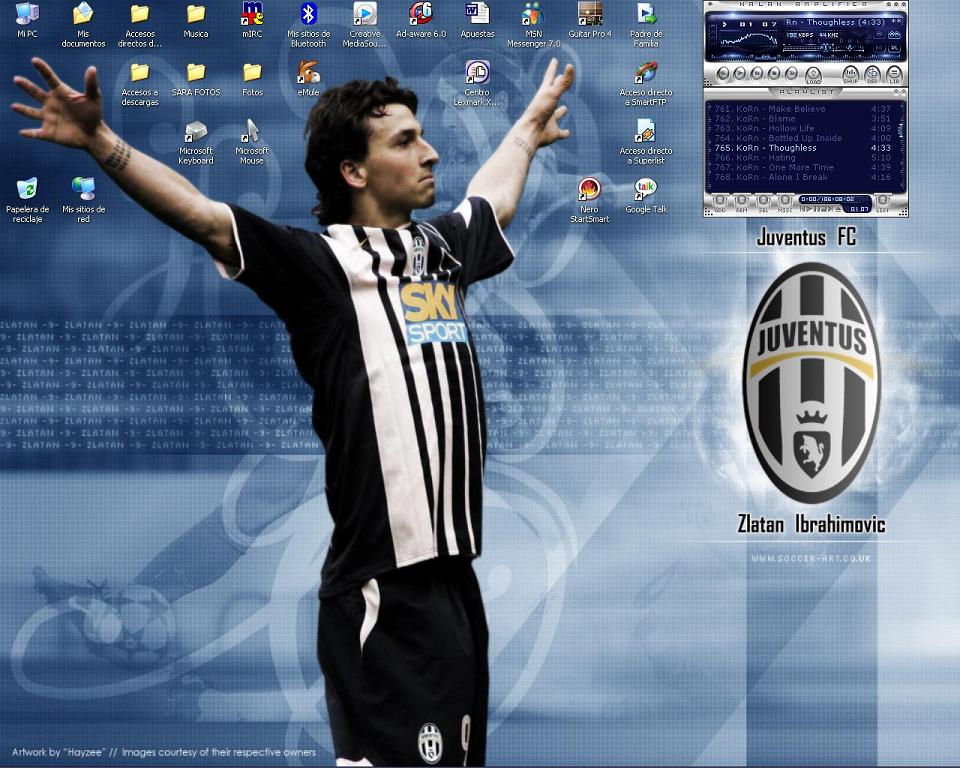Open the playlist ADD menu button
The width and height of the screenshot is (960, 768).
pyautogui.click(x=720, y=203)
